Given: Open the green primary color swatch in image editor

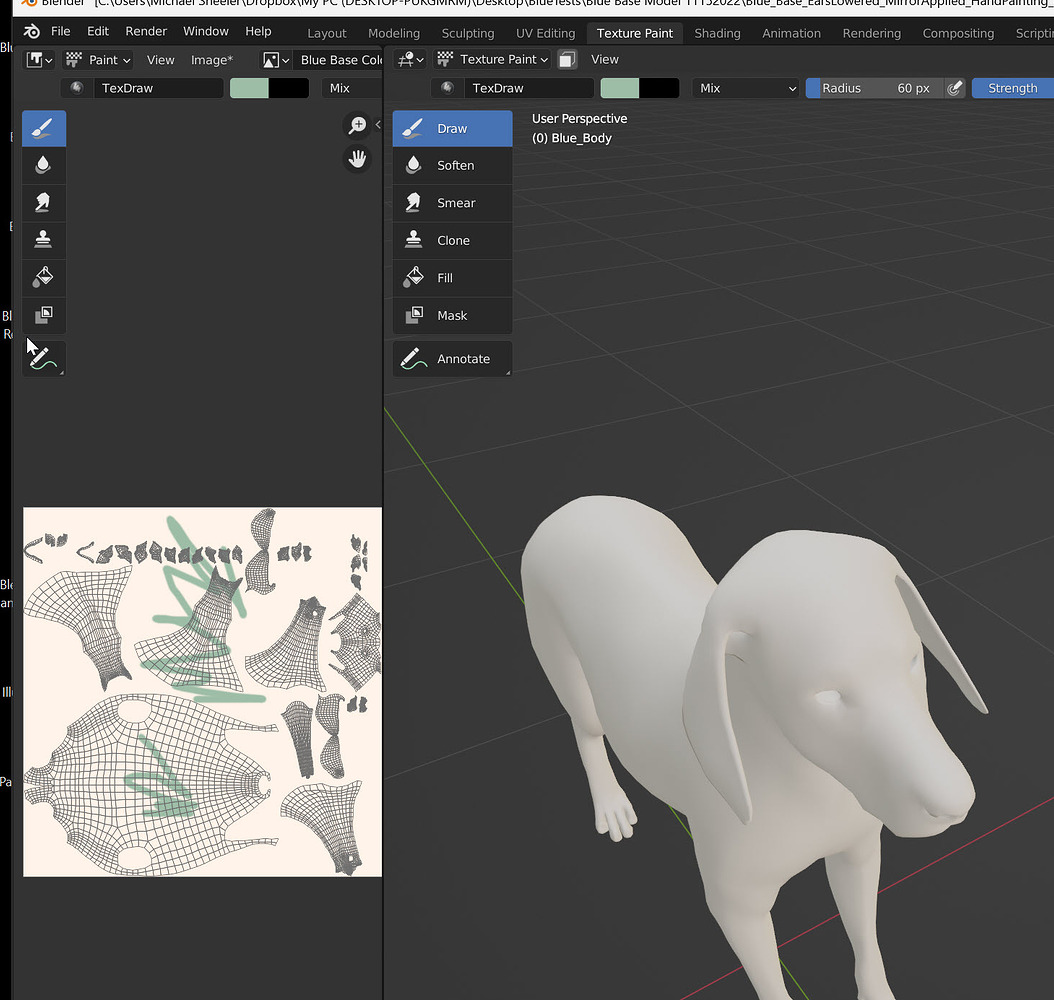Looking at the screenshot, I should click(x=249, y=88).
